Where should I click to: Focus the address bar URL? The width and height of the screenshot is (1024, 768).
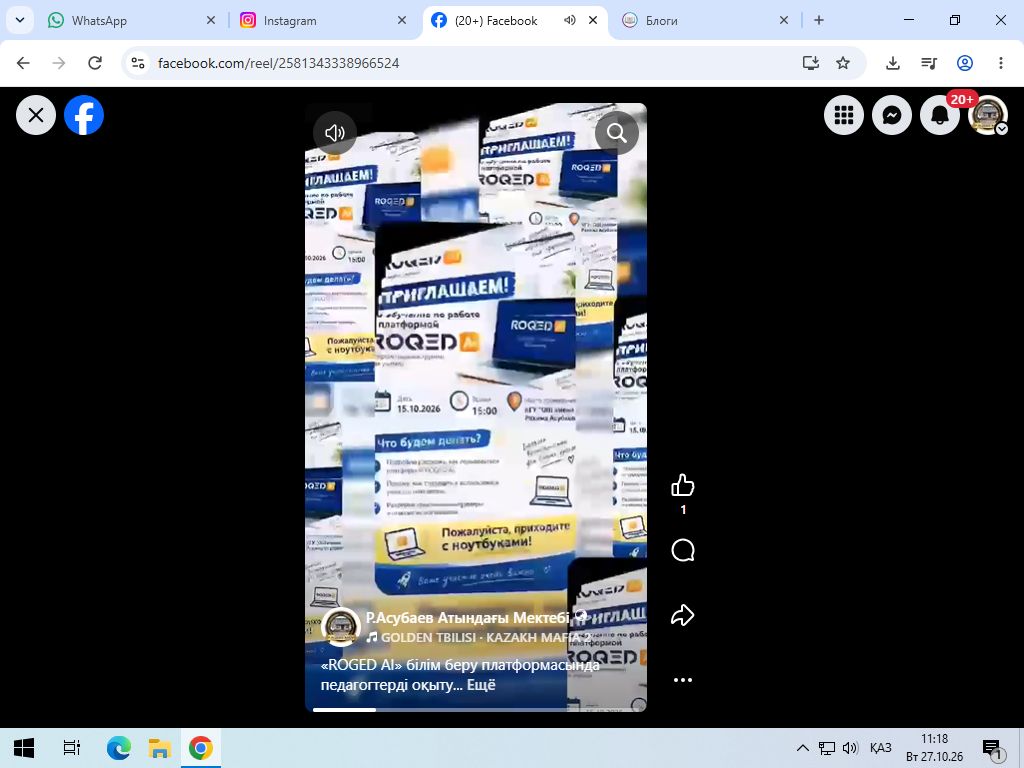tap(278, 63)
